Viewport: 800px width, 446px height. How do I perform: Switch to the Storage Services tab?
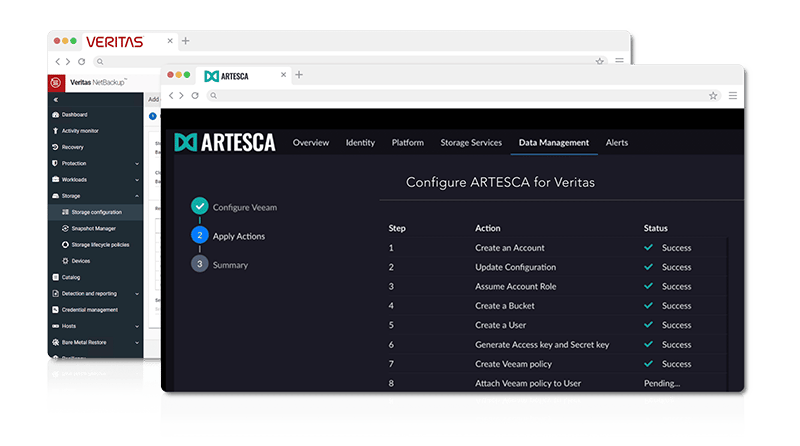(x=471, y=142)
